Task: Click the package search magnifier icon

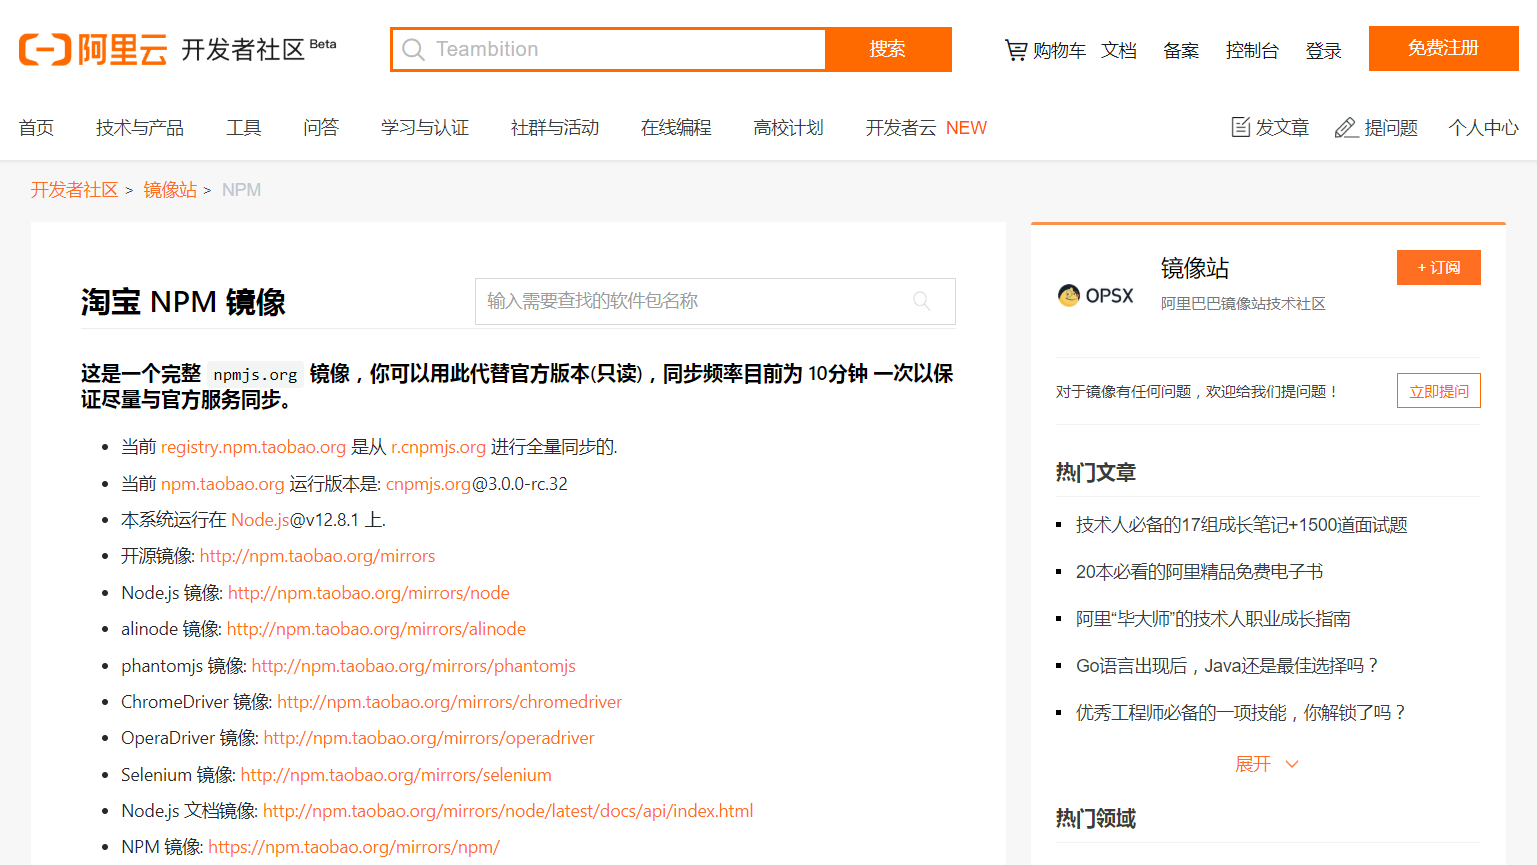Action: [921, 301]
